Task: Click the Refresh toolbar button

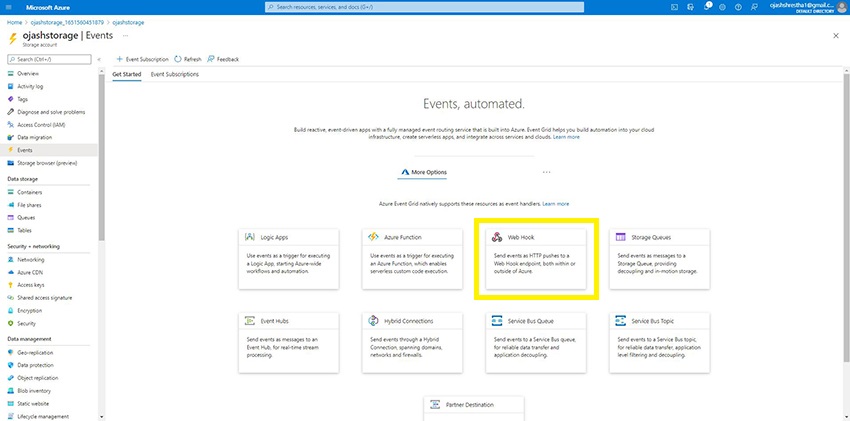Action: click(x=188, y=59)
